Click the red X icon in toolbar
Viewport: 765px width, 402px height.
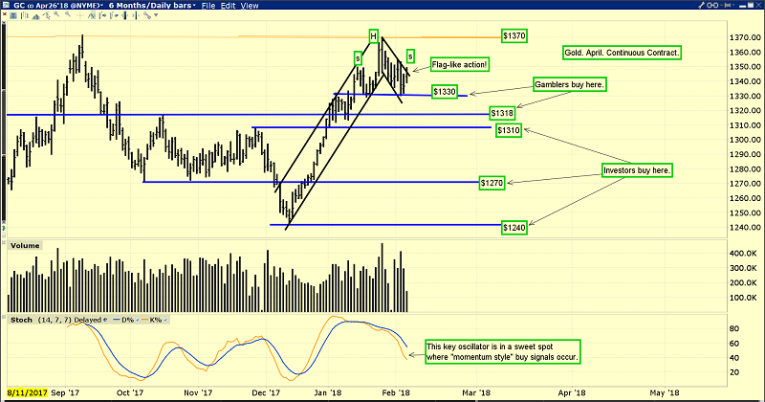click(4, 14)
